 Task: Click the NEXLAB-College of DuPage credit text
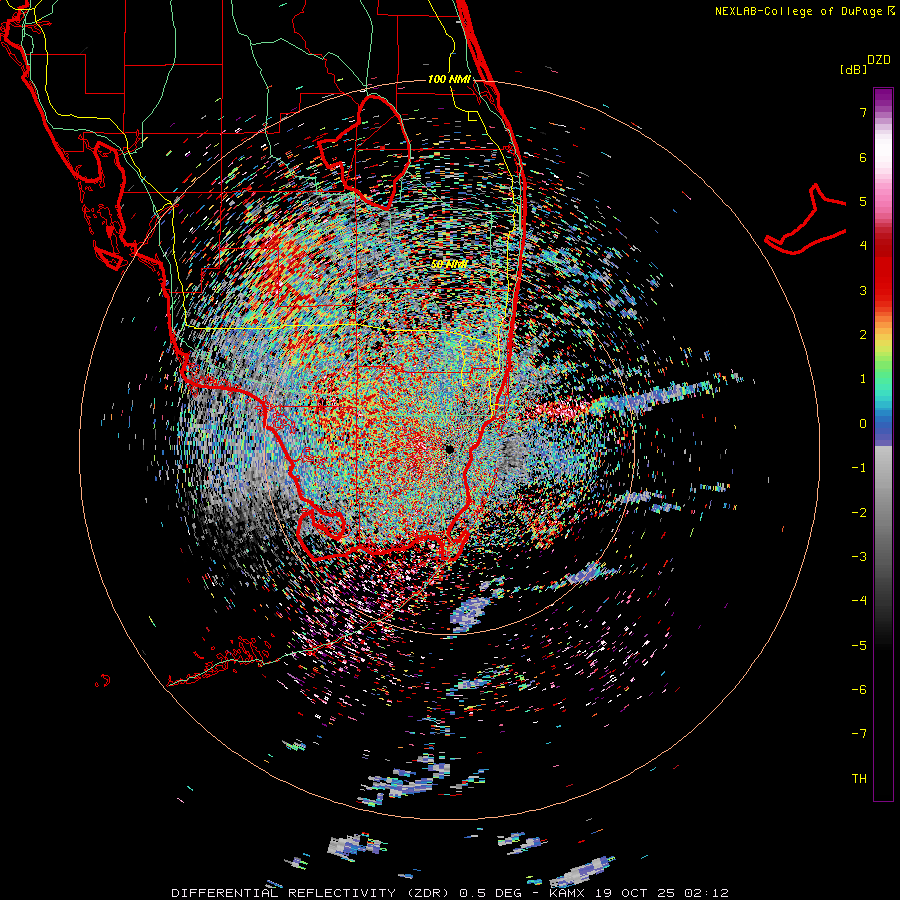click(805, 11)
